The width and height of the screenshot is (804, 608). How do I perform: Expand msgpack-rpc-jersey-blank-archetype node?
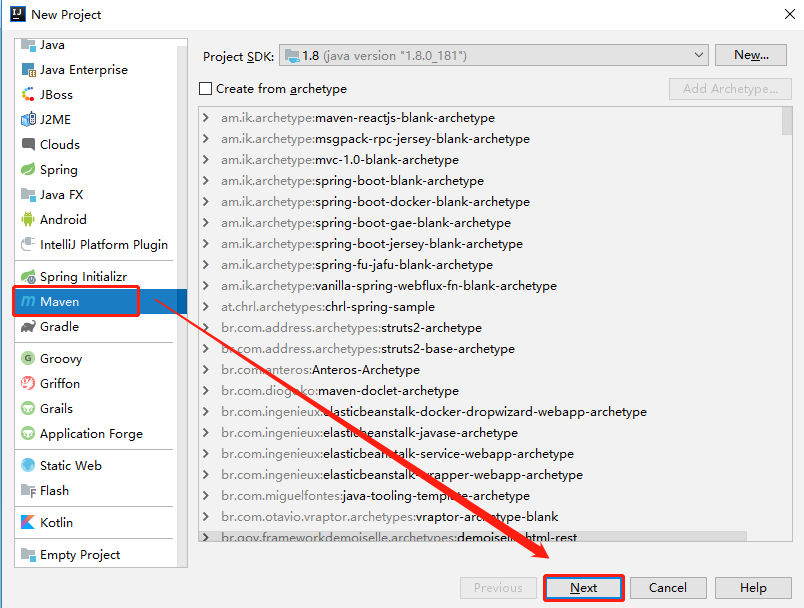tap(206, 138)
